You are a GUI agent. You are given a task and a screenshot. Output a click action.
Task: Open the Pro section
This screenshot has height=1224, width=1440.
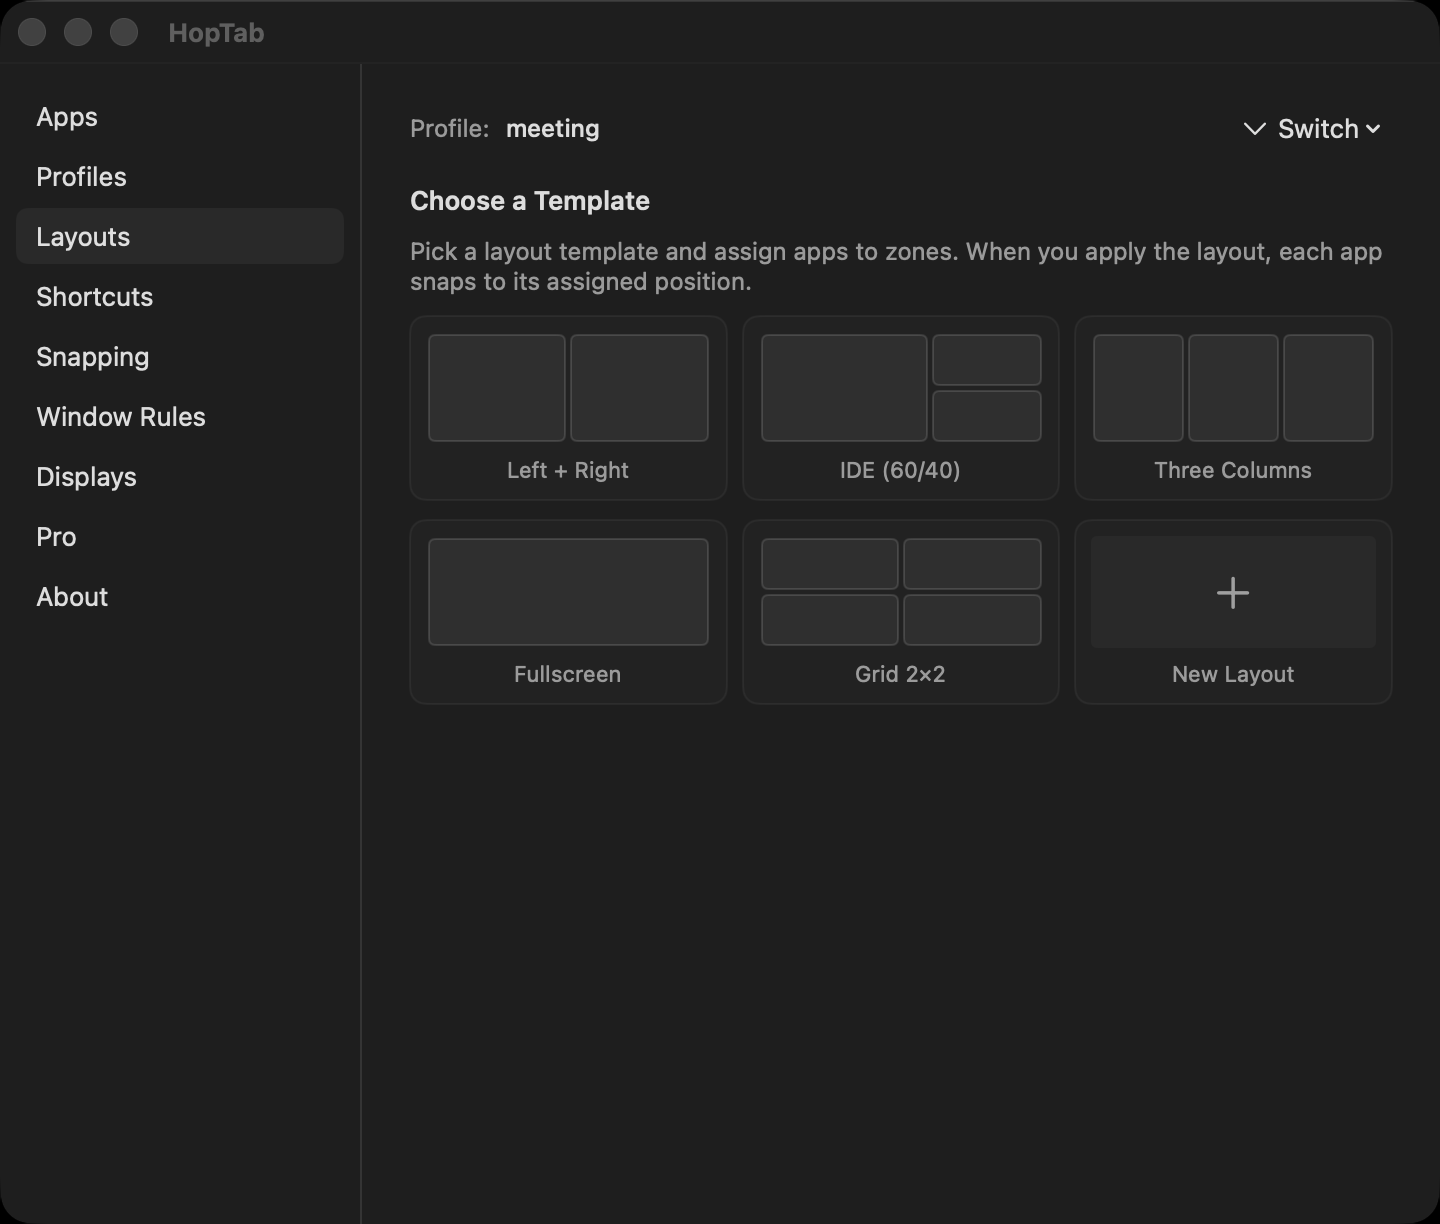[180, 537]
